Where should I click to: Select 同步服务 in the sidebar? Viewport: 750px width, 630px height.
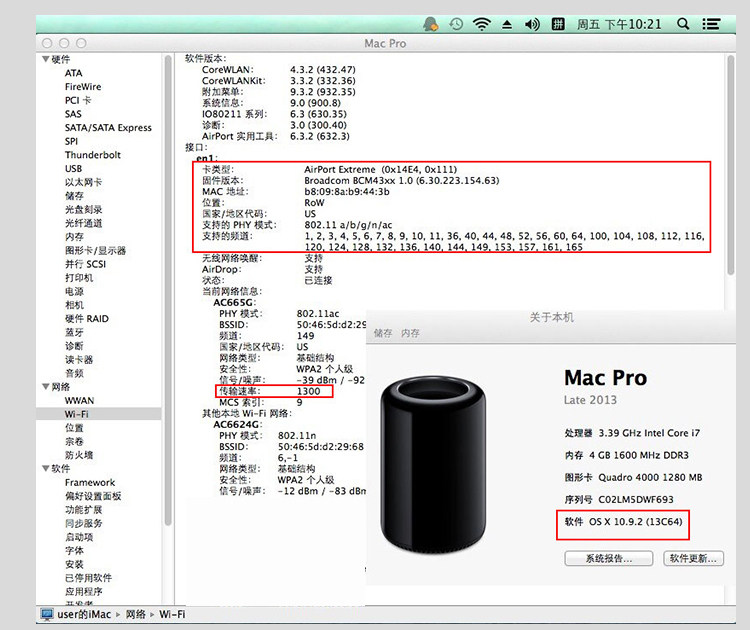83,523
